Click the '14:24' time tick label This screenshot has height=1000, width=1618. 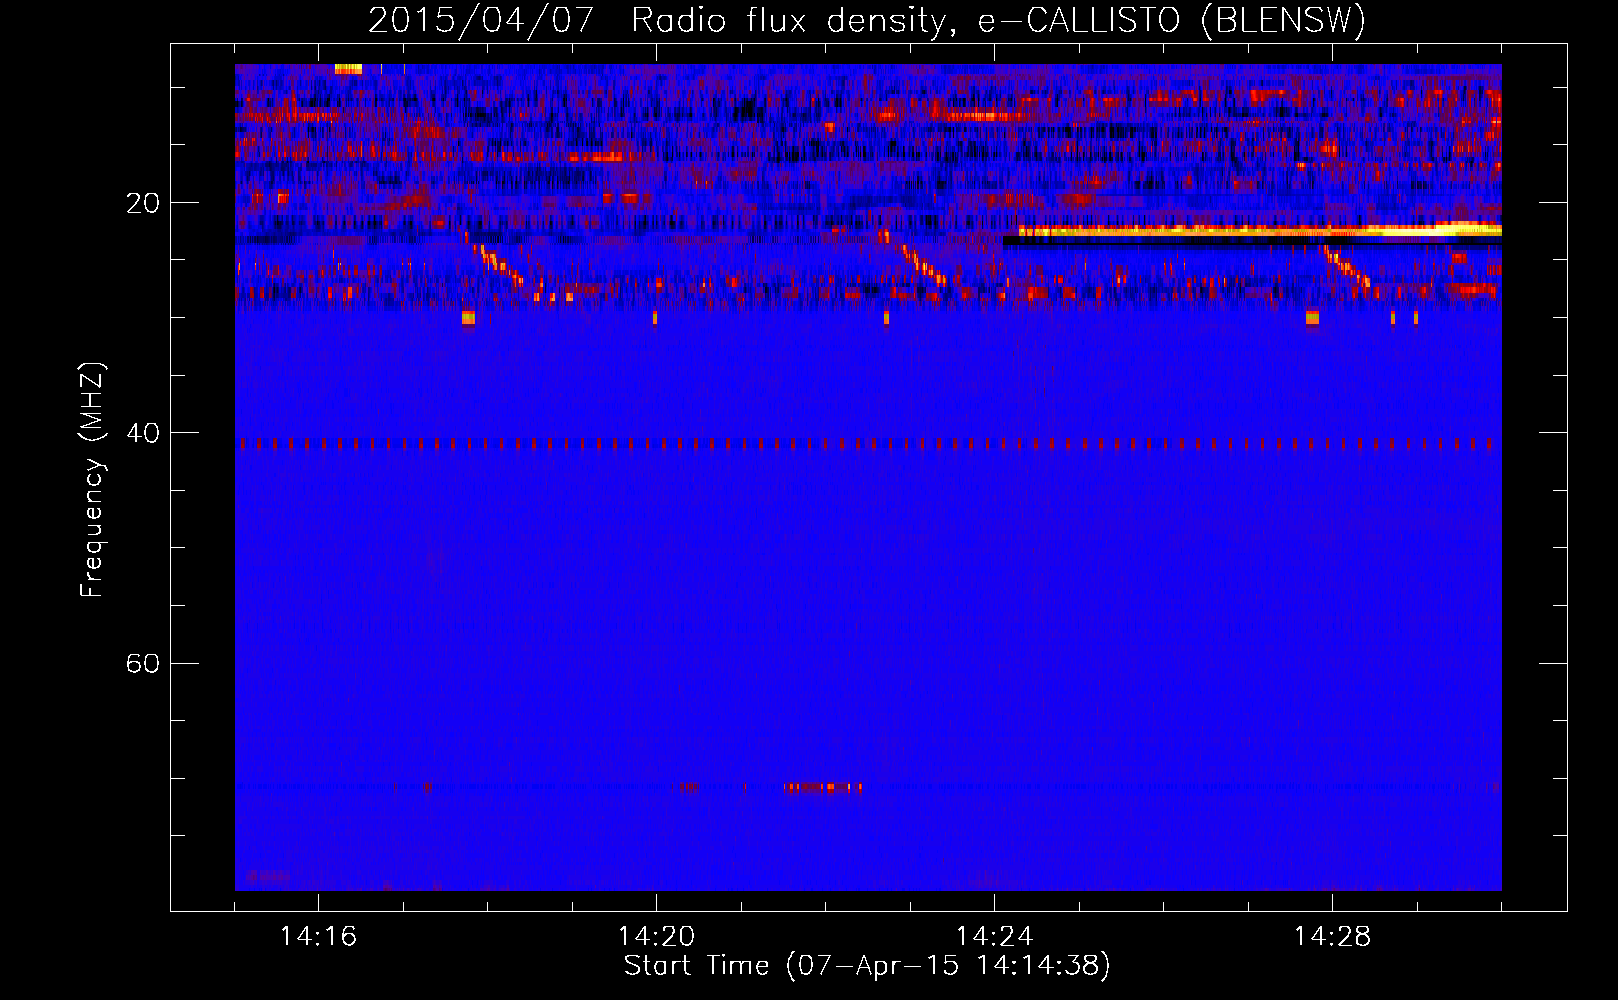click(994, 937)
